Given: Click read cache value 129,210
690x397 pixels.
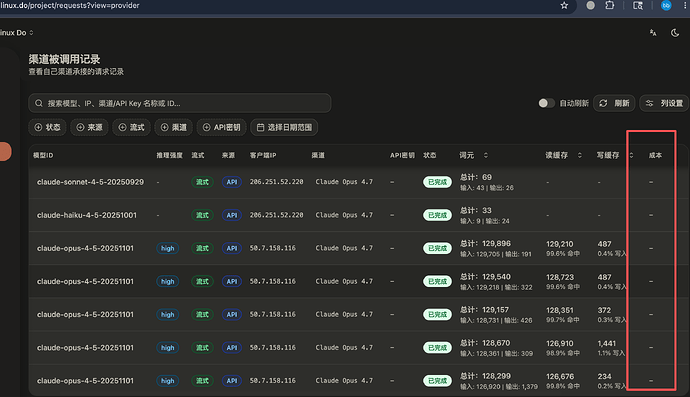Looking at the screenshot, I should click(x=560, y=244).
